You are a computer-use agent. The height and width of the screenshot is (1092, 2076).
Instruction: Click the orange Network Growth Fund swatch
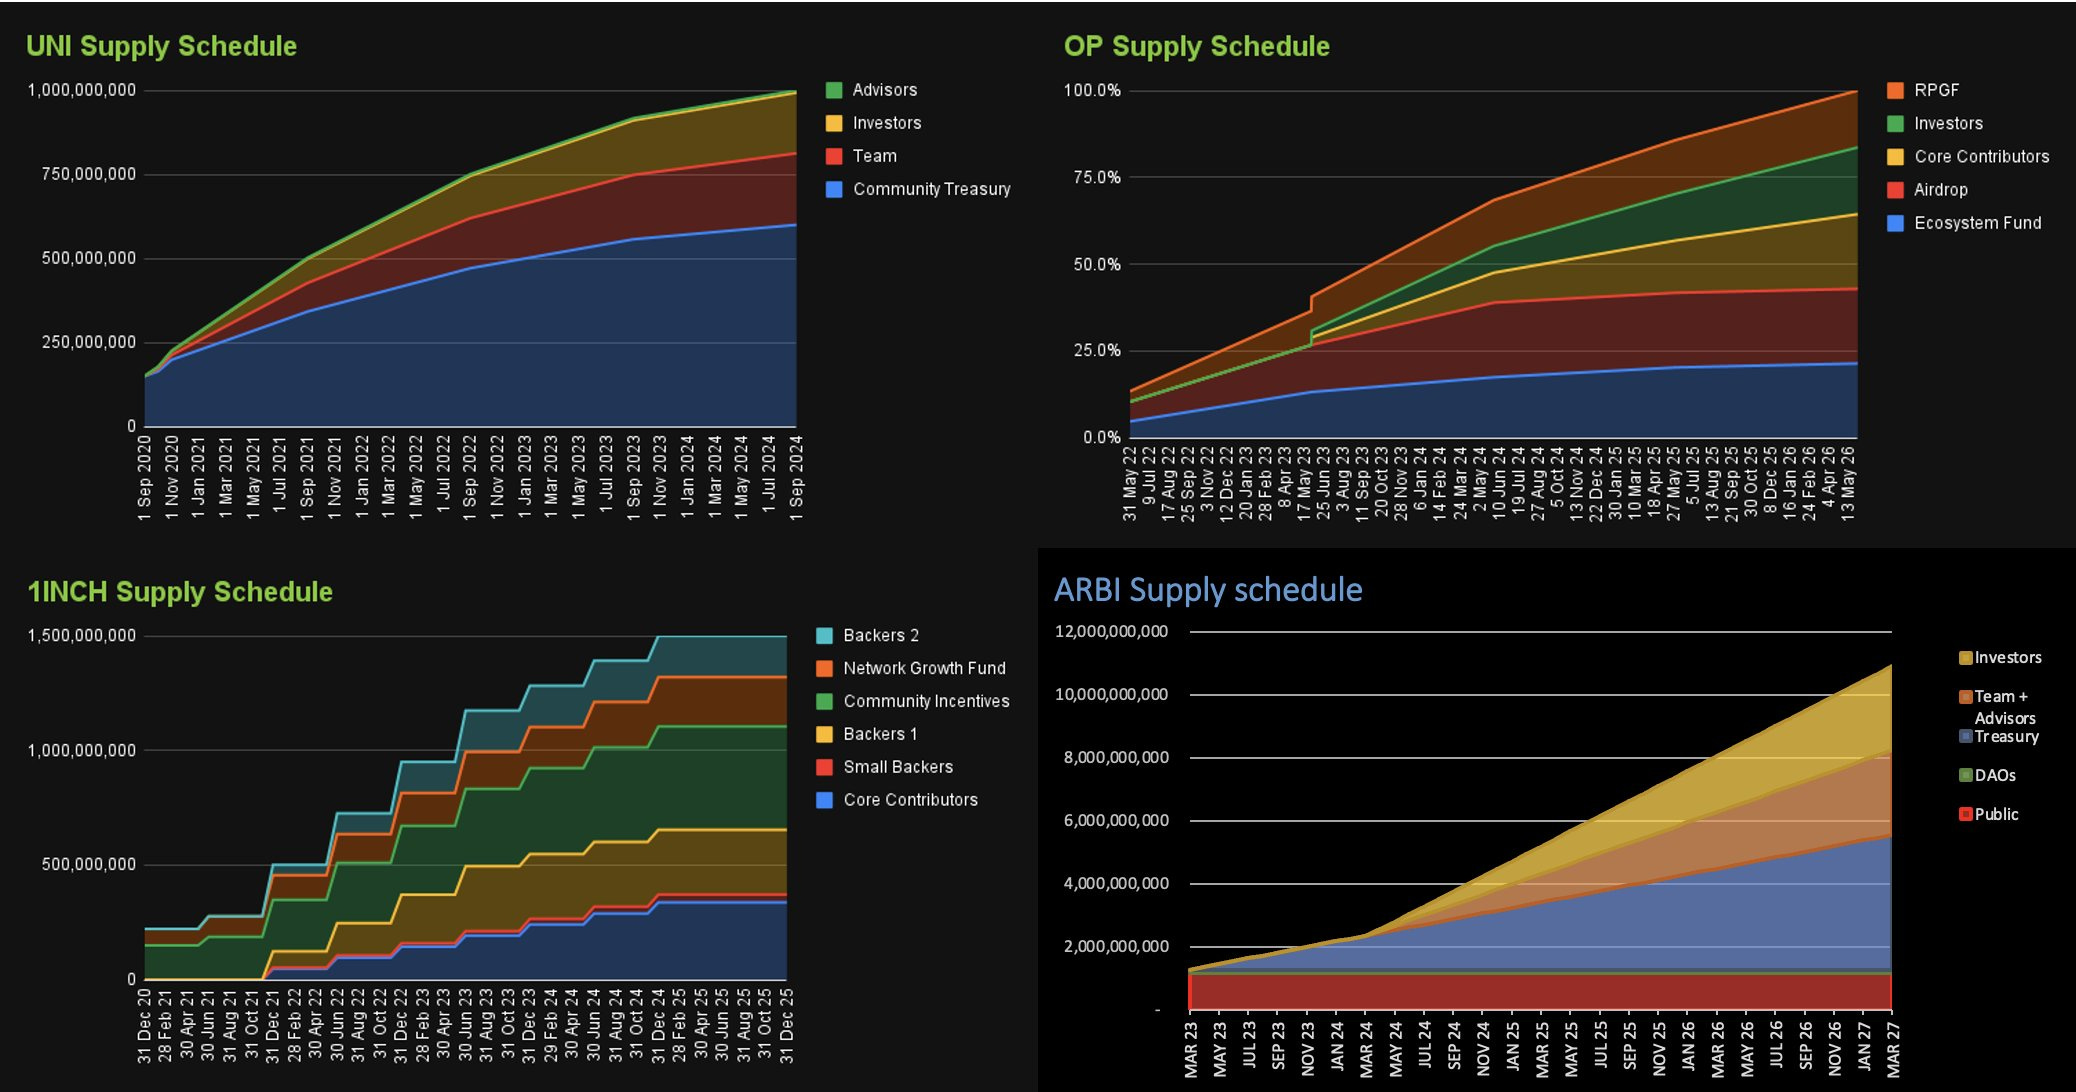pos(824,668)
